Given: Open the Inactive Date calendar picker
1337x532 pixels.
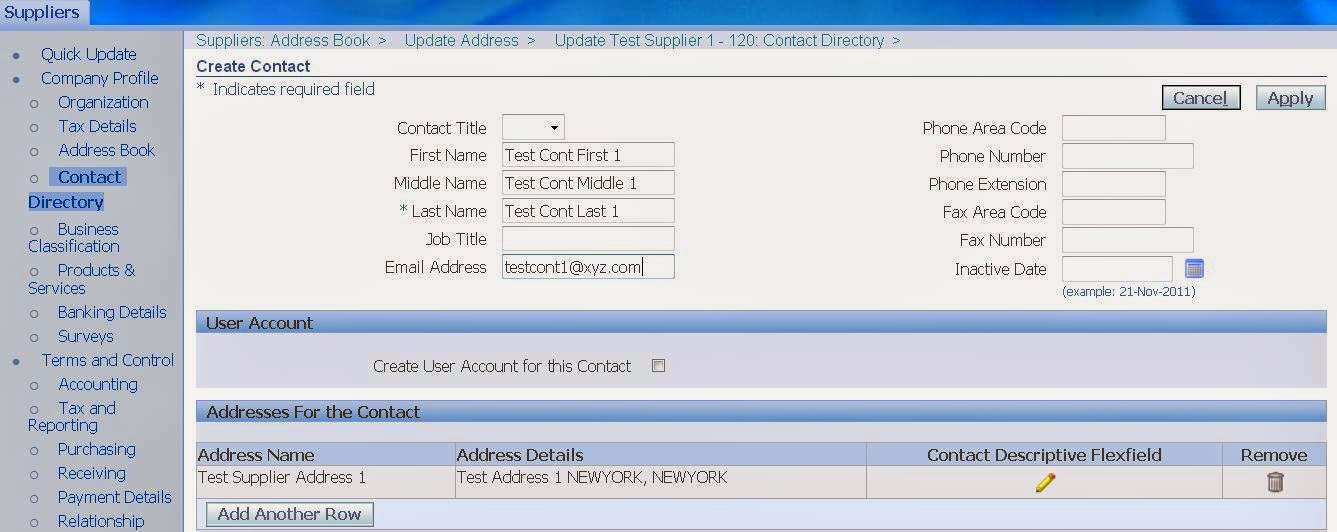Looking at the screenshot, I should pyautogui.click(x=1194, y=269).
